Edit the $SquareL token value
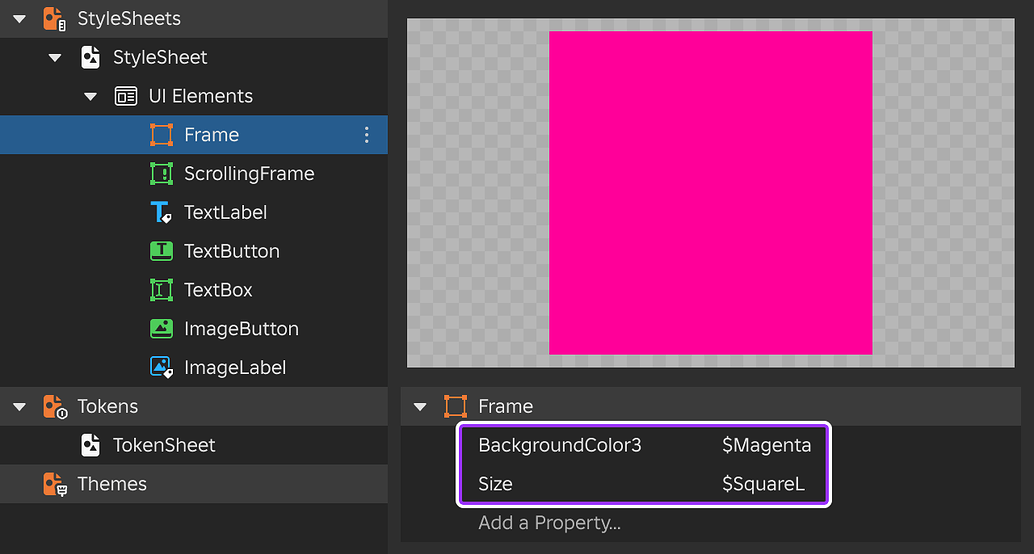The width and height of the screenshot is (1034, 554). click(x=764, y=484)
